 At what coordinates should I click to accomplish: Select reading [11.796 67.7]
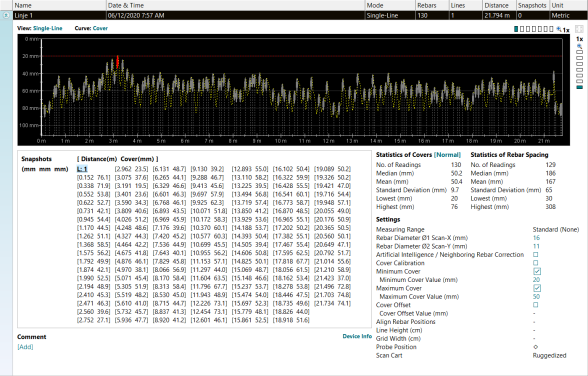tap(208, 287)
